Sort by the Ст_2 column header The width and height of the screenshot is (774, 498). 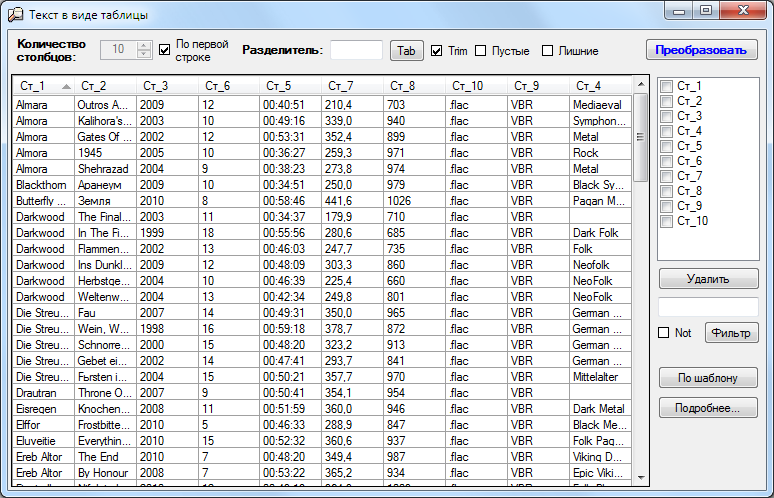(105, 86)
